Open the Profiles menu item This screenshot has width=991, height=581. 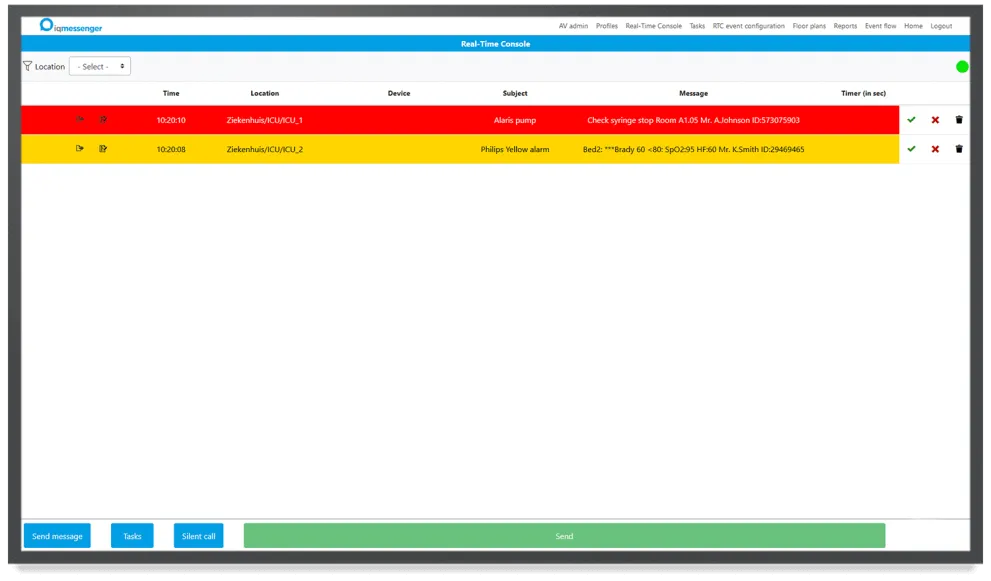click(607, 26)
